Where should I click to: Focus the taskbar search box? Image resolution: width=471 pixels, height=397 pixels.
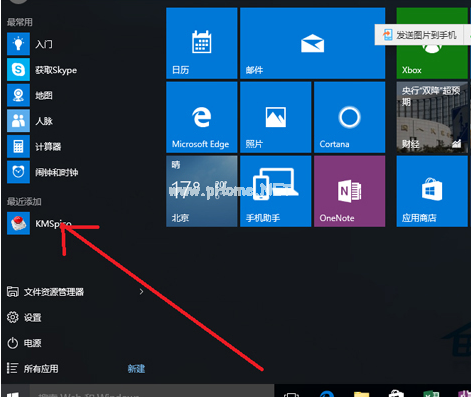[x=152, y=391]
